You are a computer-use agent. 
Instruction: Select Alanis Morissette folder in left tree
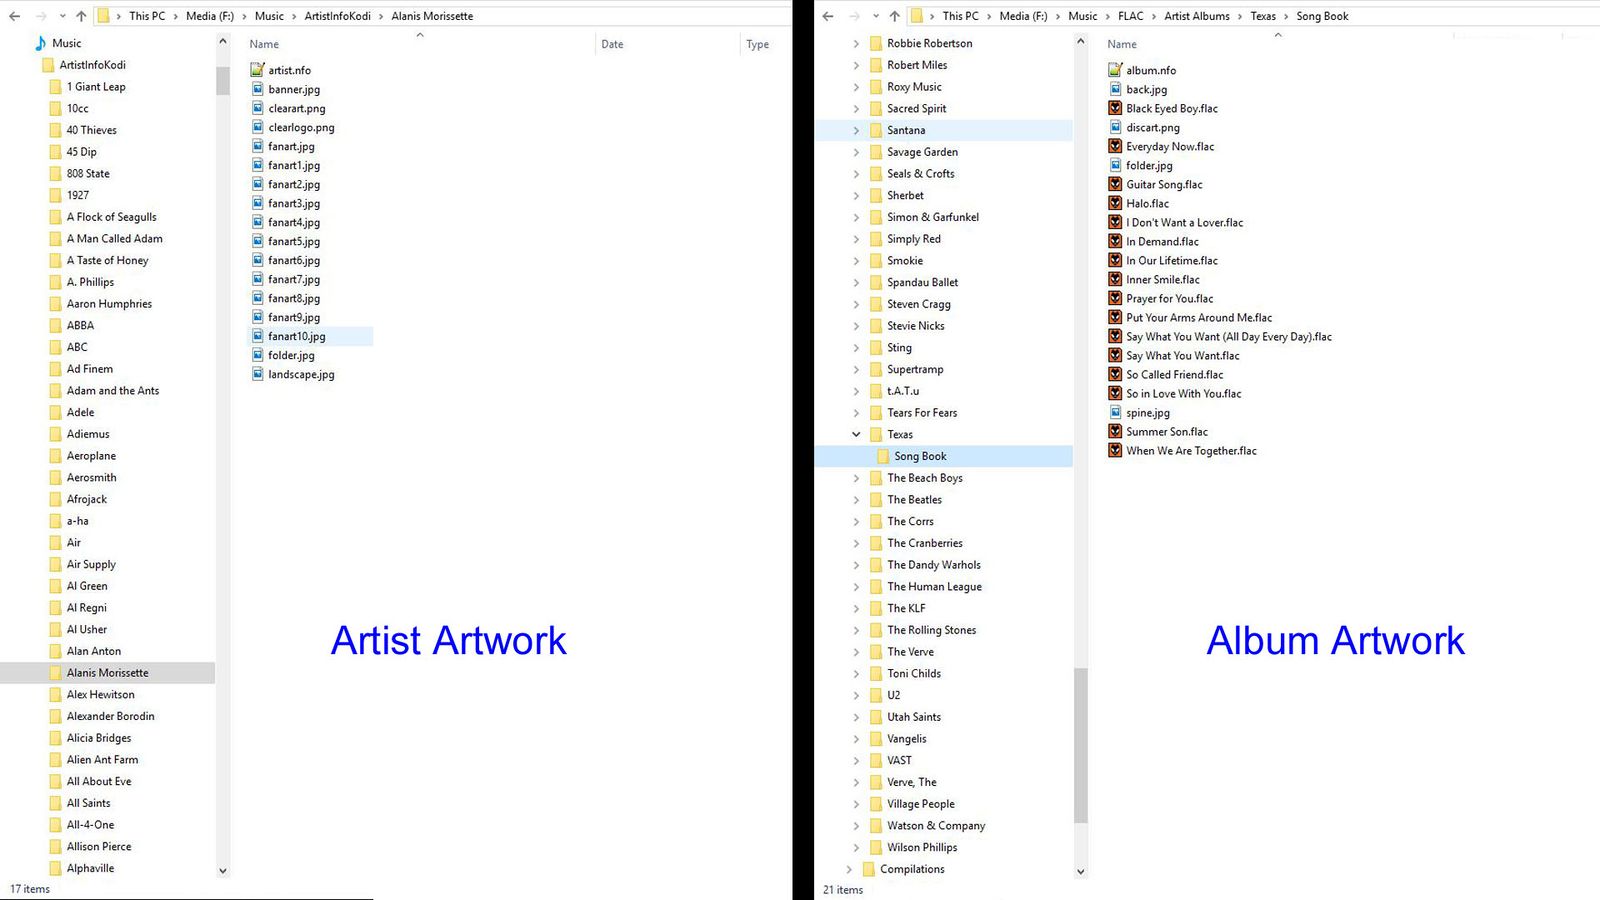click(x=107, y=673)
